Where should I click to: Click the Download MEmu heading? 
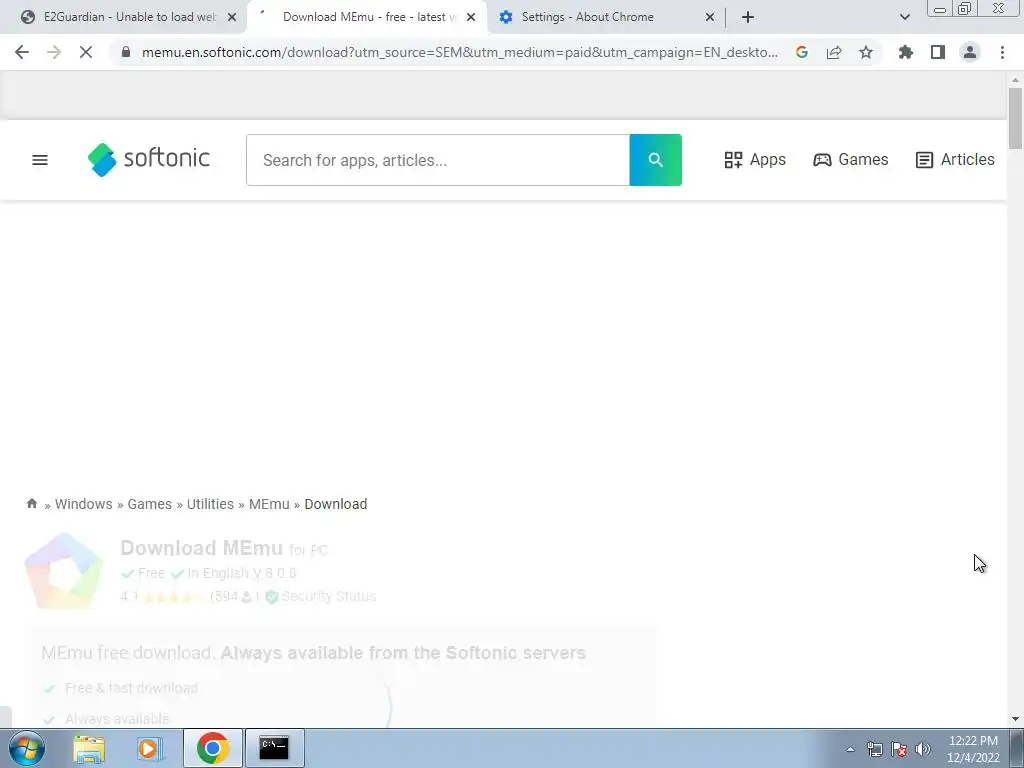click(x=201, y=548)
